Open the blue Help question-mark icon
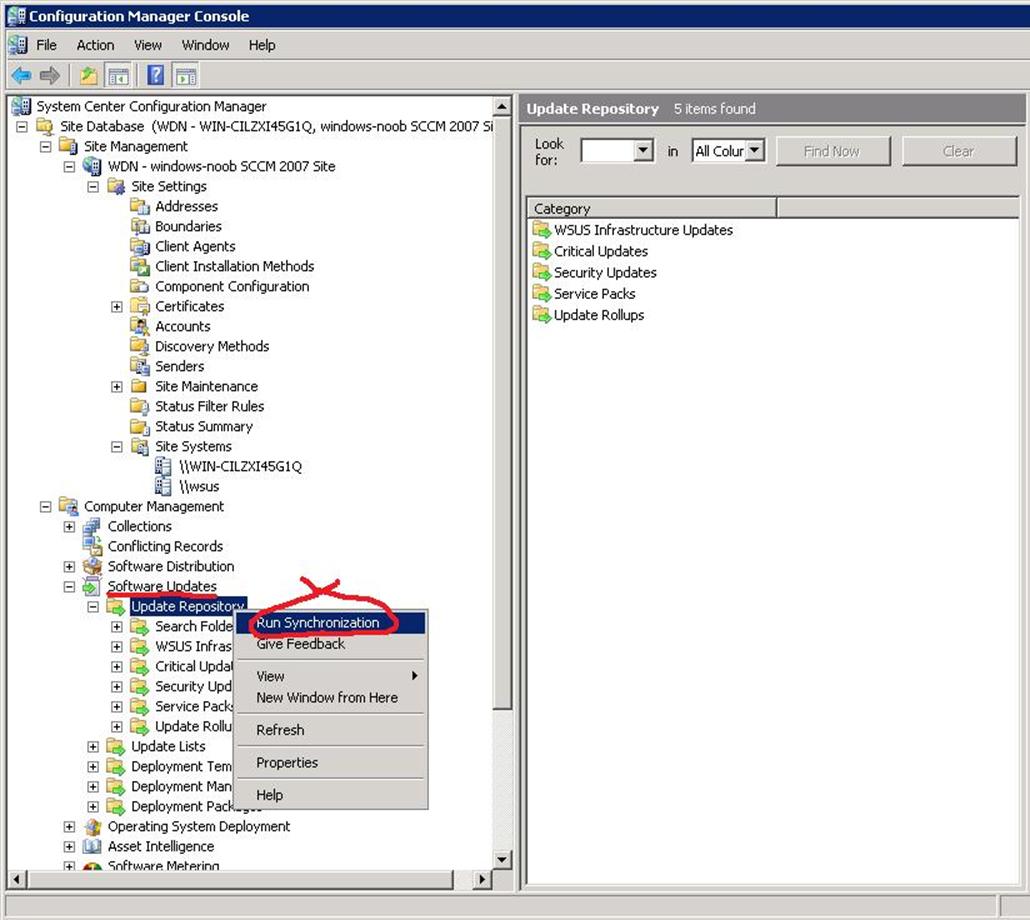 point(156,76)
